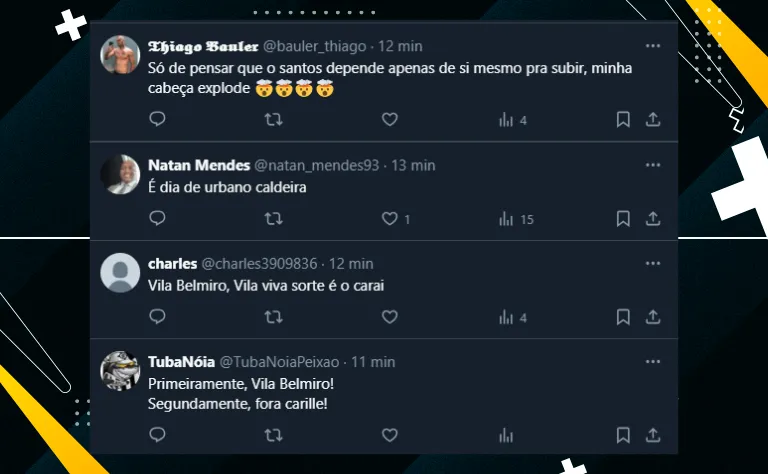The height and width of the screenshot is (474, 768).
Task: Share Thiago Bauler's tweet
Action: [x=652, y=120]
